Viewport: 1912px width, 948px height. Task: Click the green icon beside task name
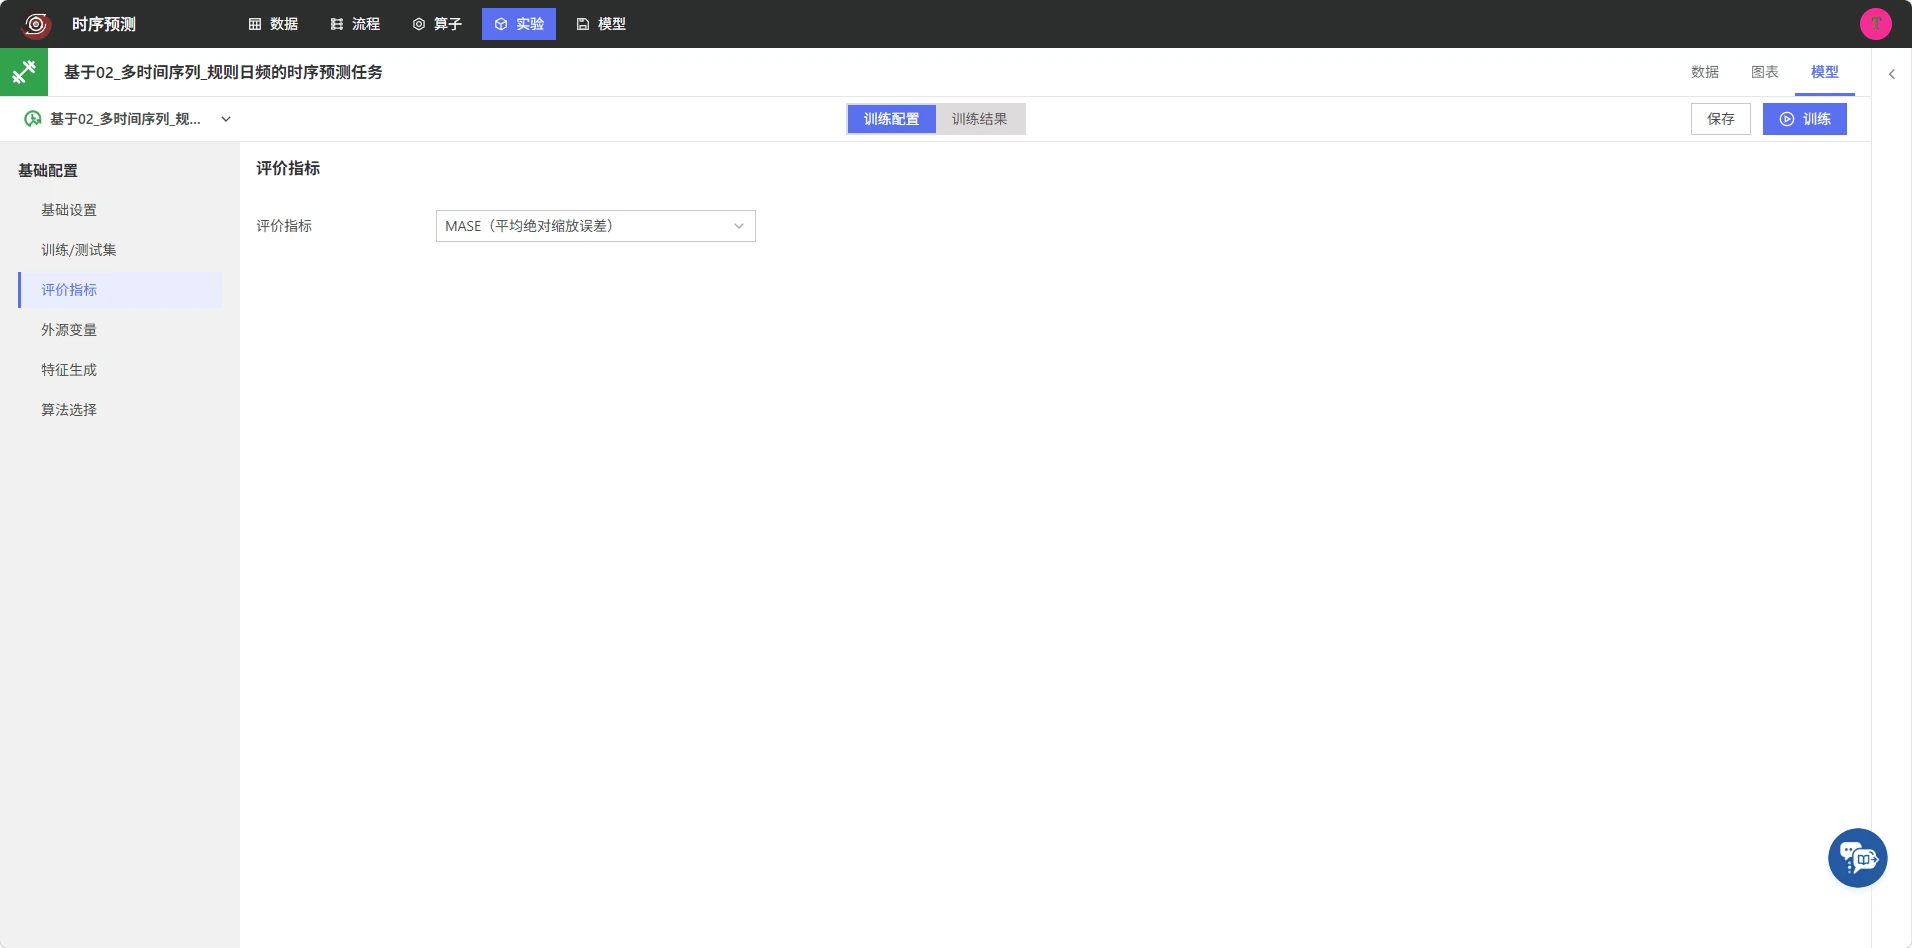coord(33,119)
